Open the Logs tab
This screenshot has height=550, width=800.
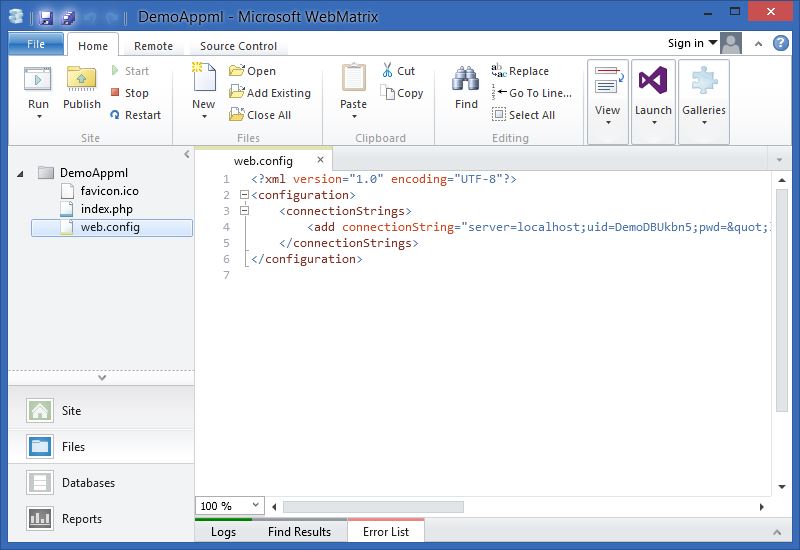[223, 532]
